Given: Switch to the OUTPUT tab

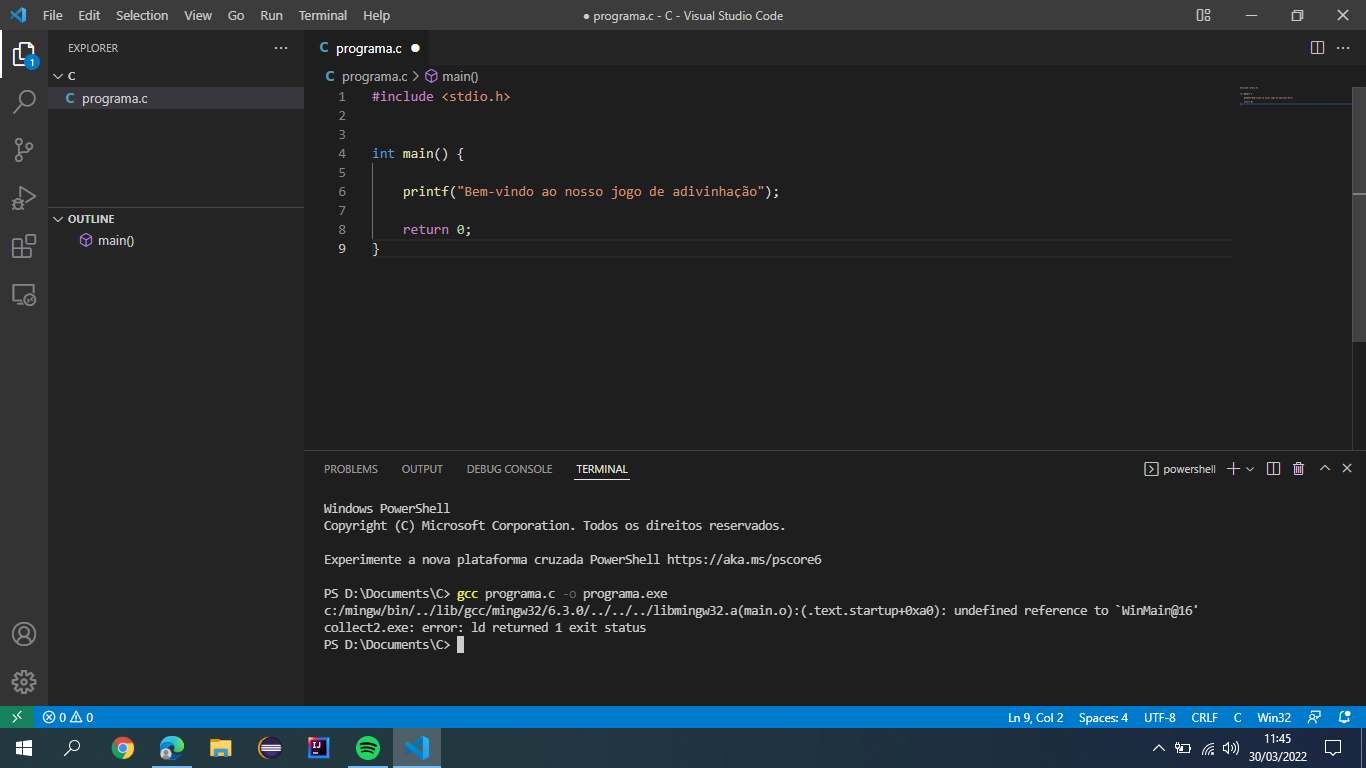Looking at the screenshot, I should 422,469.
